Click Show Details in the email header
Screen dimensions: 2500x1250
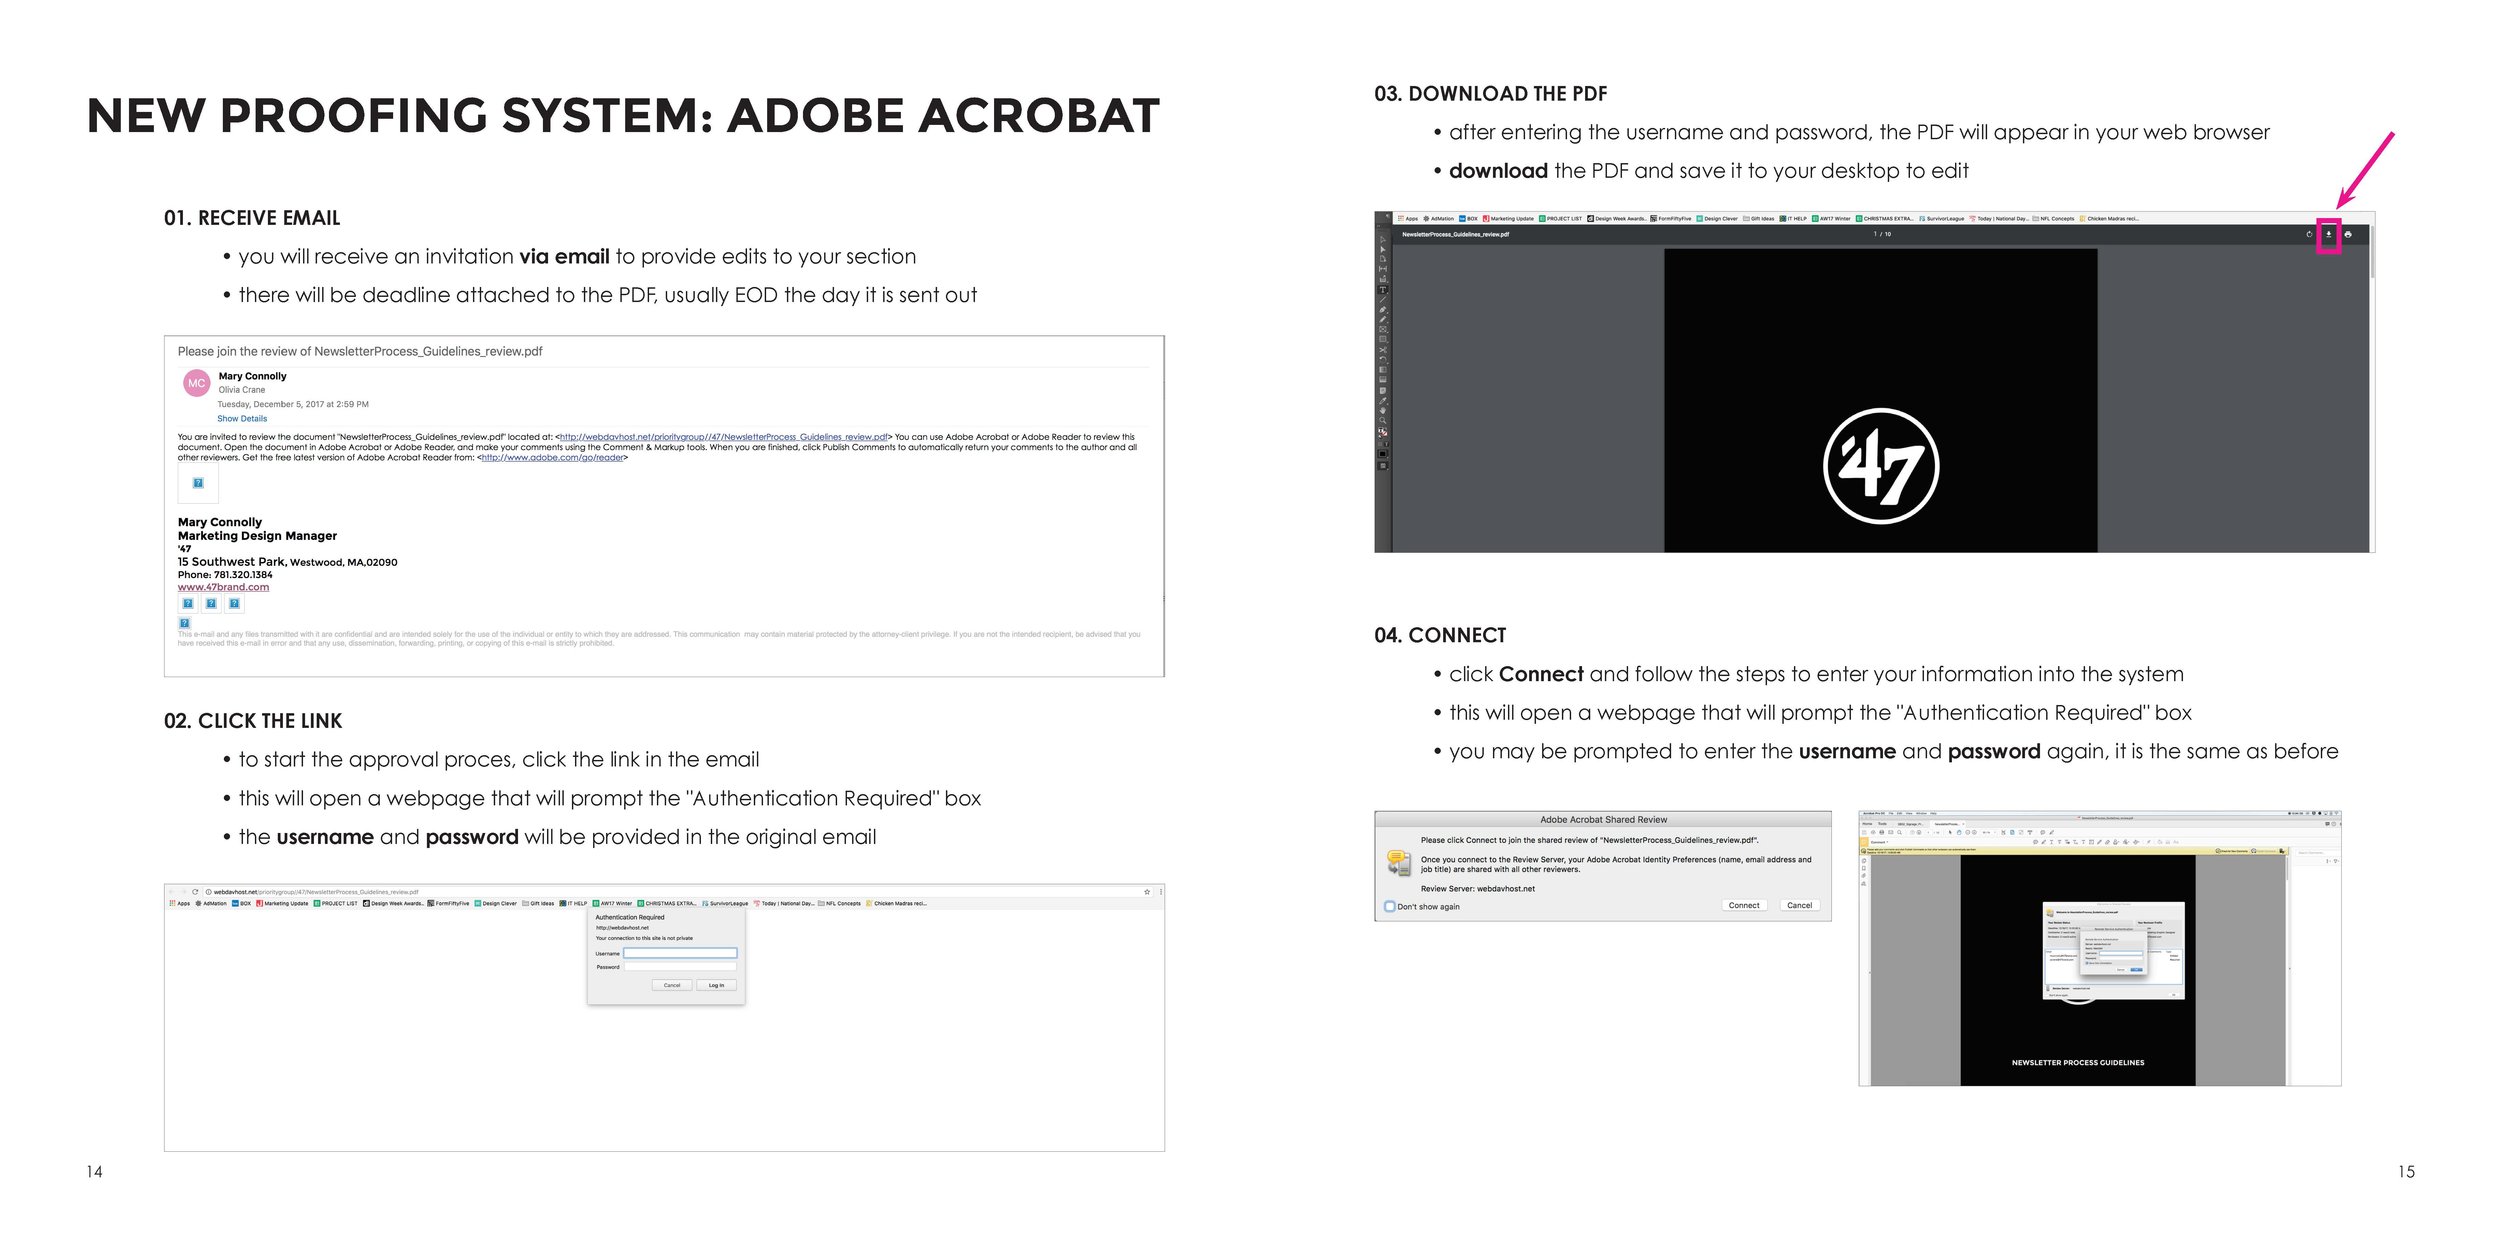click(242, 419)
